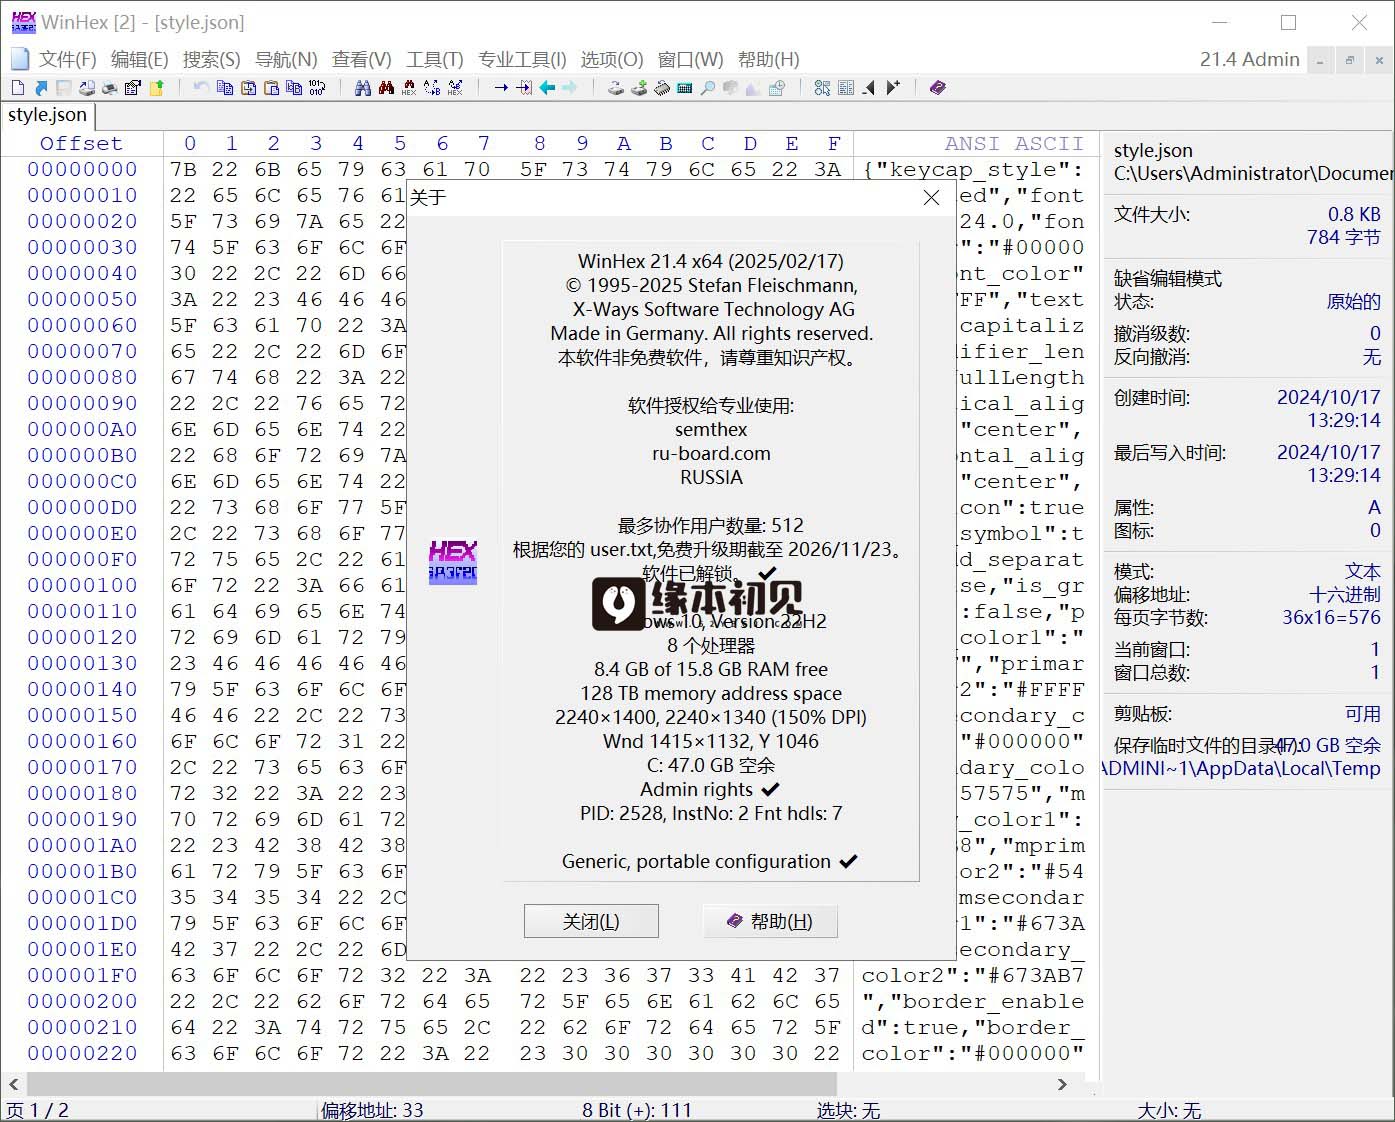Click the Replace Text A-to-B icon
Screen dimensions: 1395x1122
point(432,88)
